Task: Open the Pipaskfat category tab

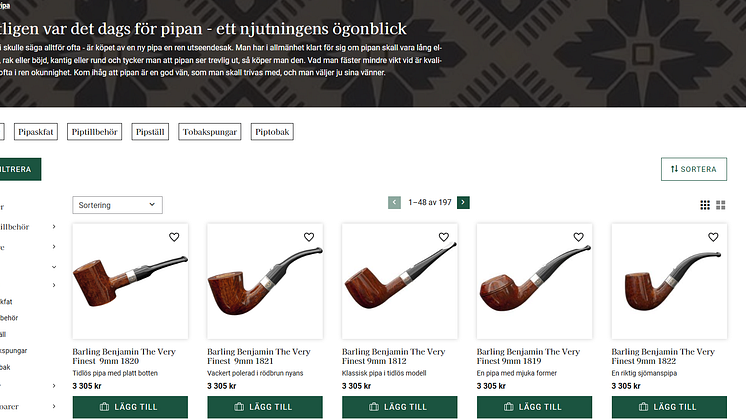Action: [36, 132]
